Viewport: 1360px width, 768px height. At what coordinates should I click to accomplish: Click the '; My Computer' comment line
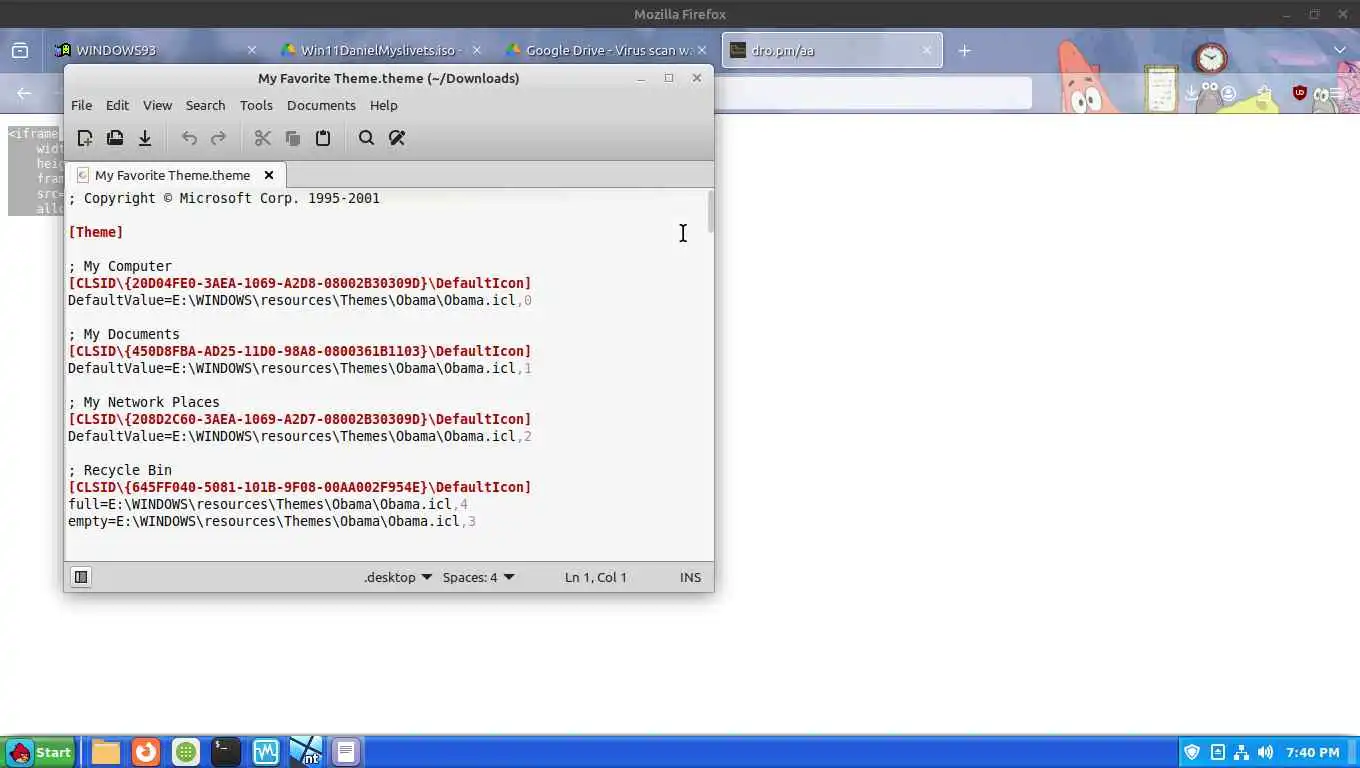(120, 266)
